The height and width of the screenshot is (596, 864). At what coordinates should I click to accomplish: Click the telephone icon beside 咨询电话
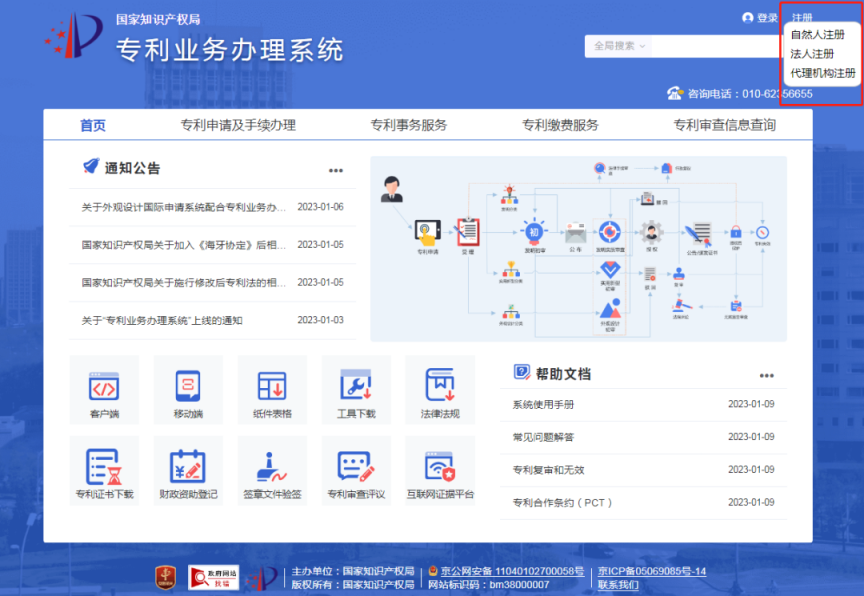(675, 94)
